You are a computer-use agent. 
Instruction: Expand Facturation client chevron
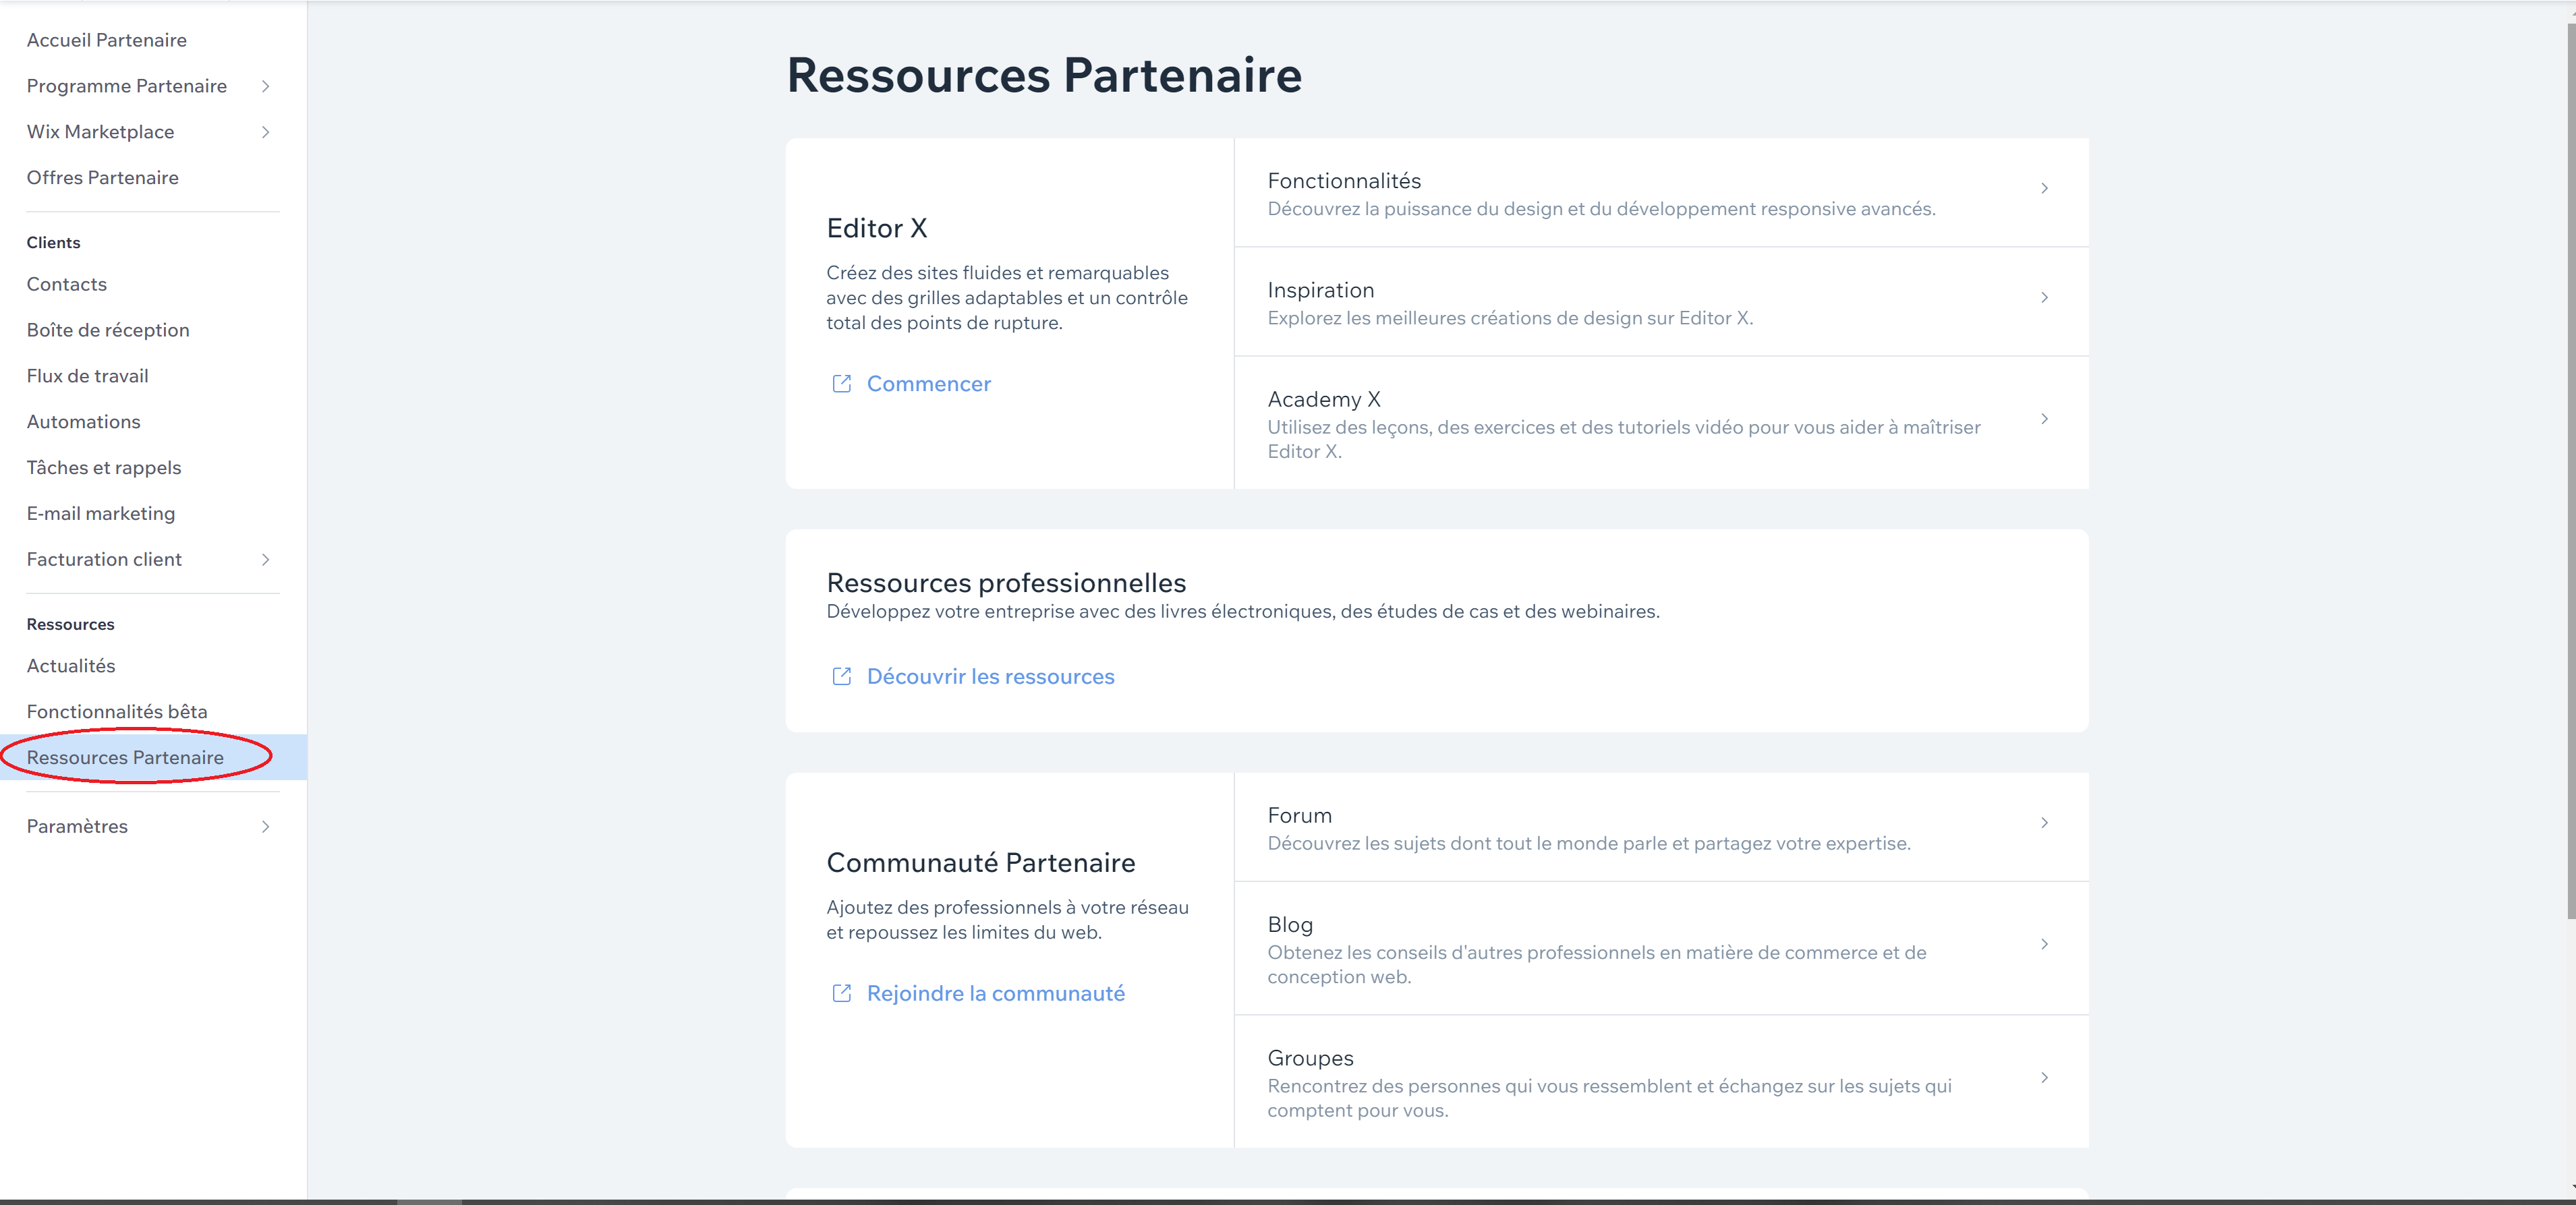point(265,559)
